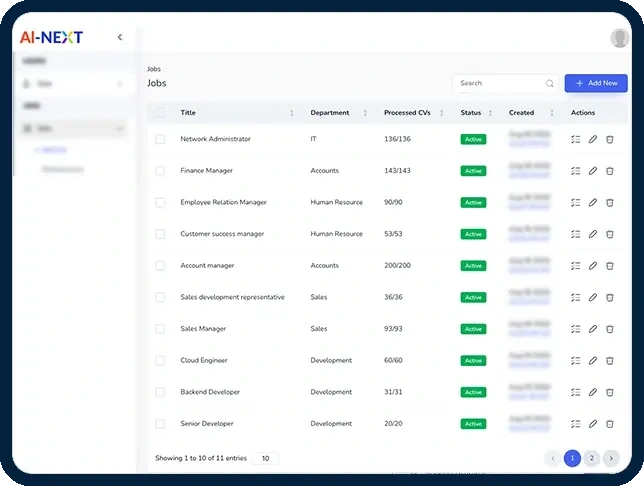Screen dimensions: 644x486
Task: Edit the Sales development representative job
Action: point(593,297)
